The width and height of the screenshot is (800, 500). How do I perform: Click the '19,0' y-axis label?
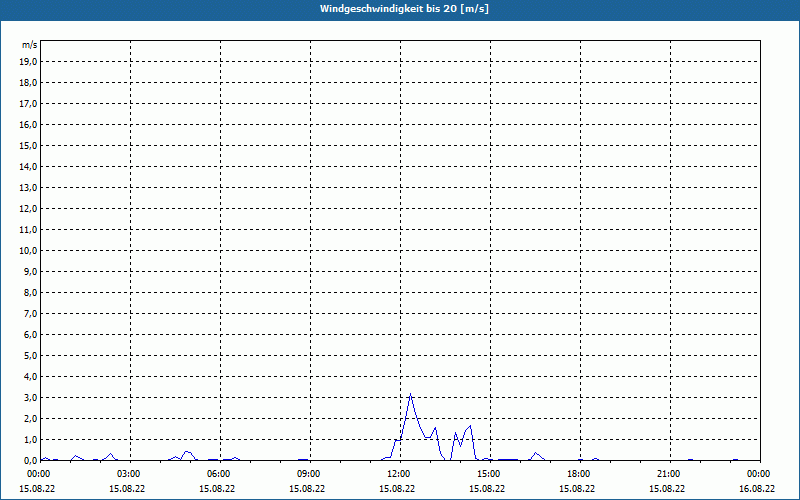[x=28, y=62]
